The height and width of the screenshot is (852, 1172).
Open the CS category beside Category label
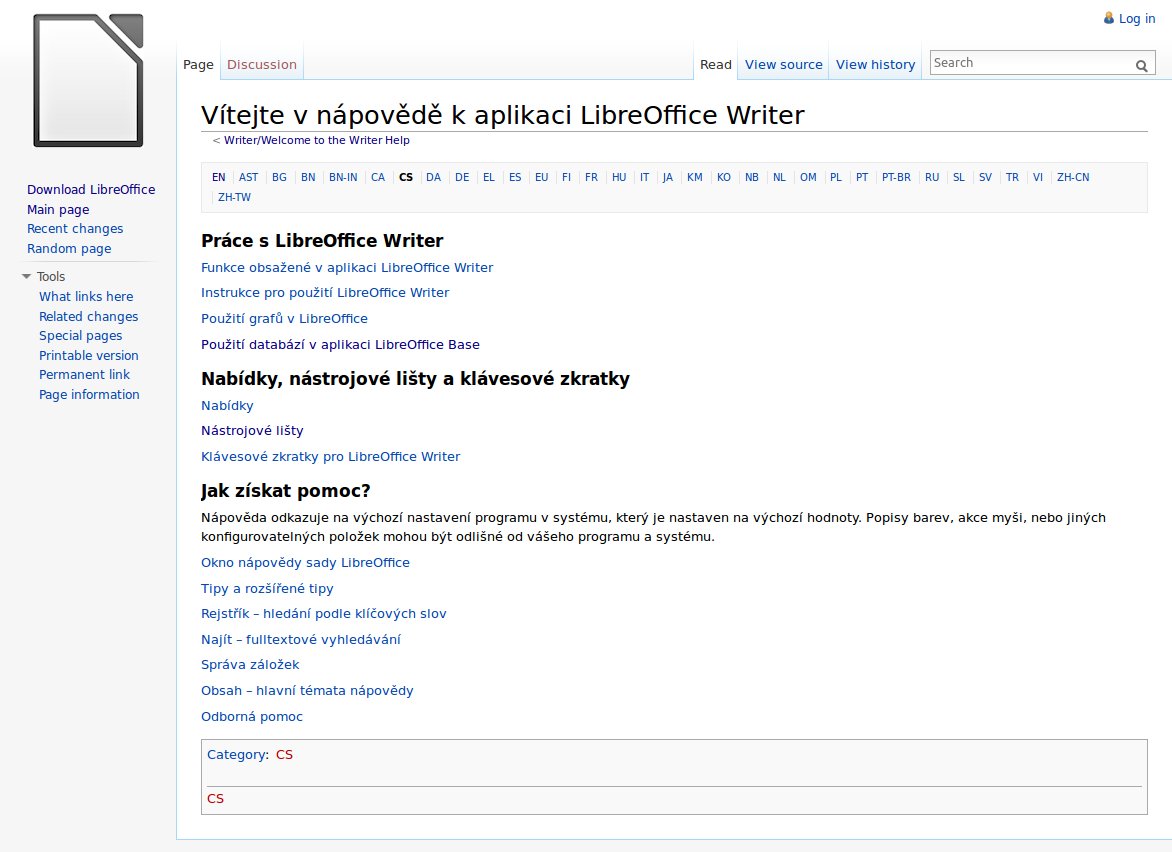point(284,755)
